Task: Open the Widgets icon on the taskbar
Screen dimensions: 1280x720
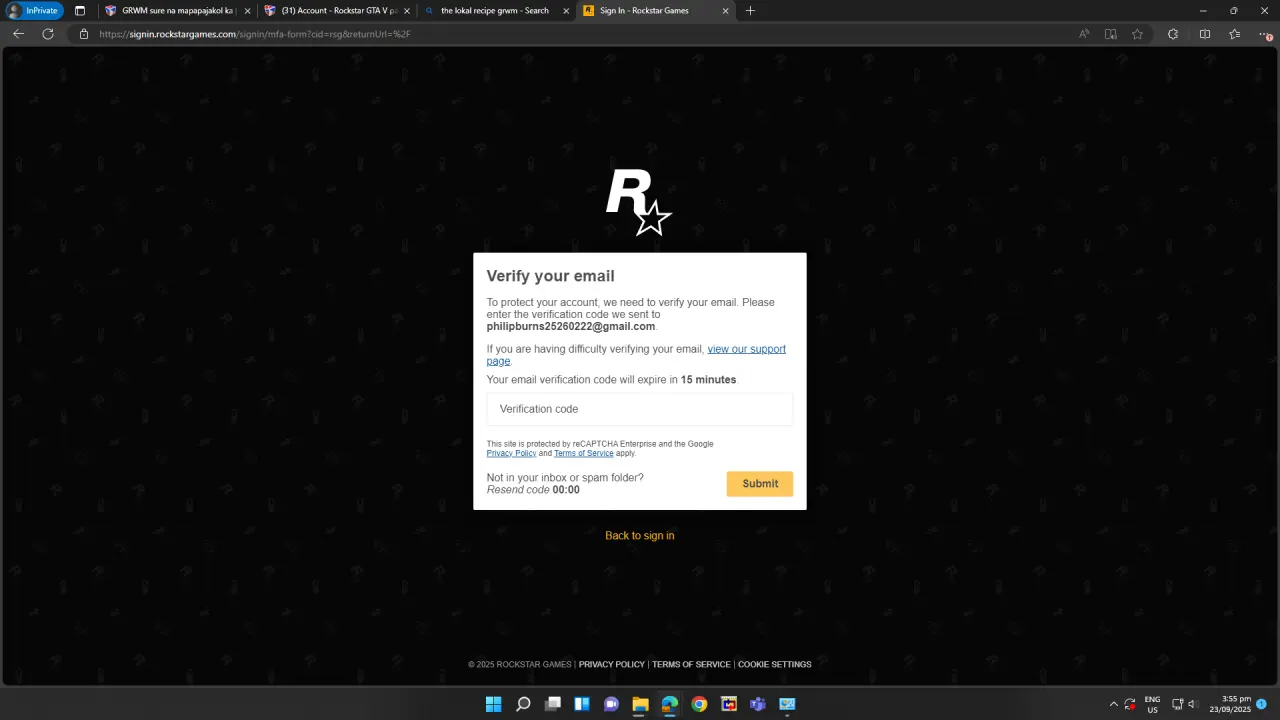Action: click(582, 704)
